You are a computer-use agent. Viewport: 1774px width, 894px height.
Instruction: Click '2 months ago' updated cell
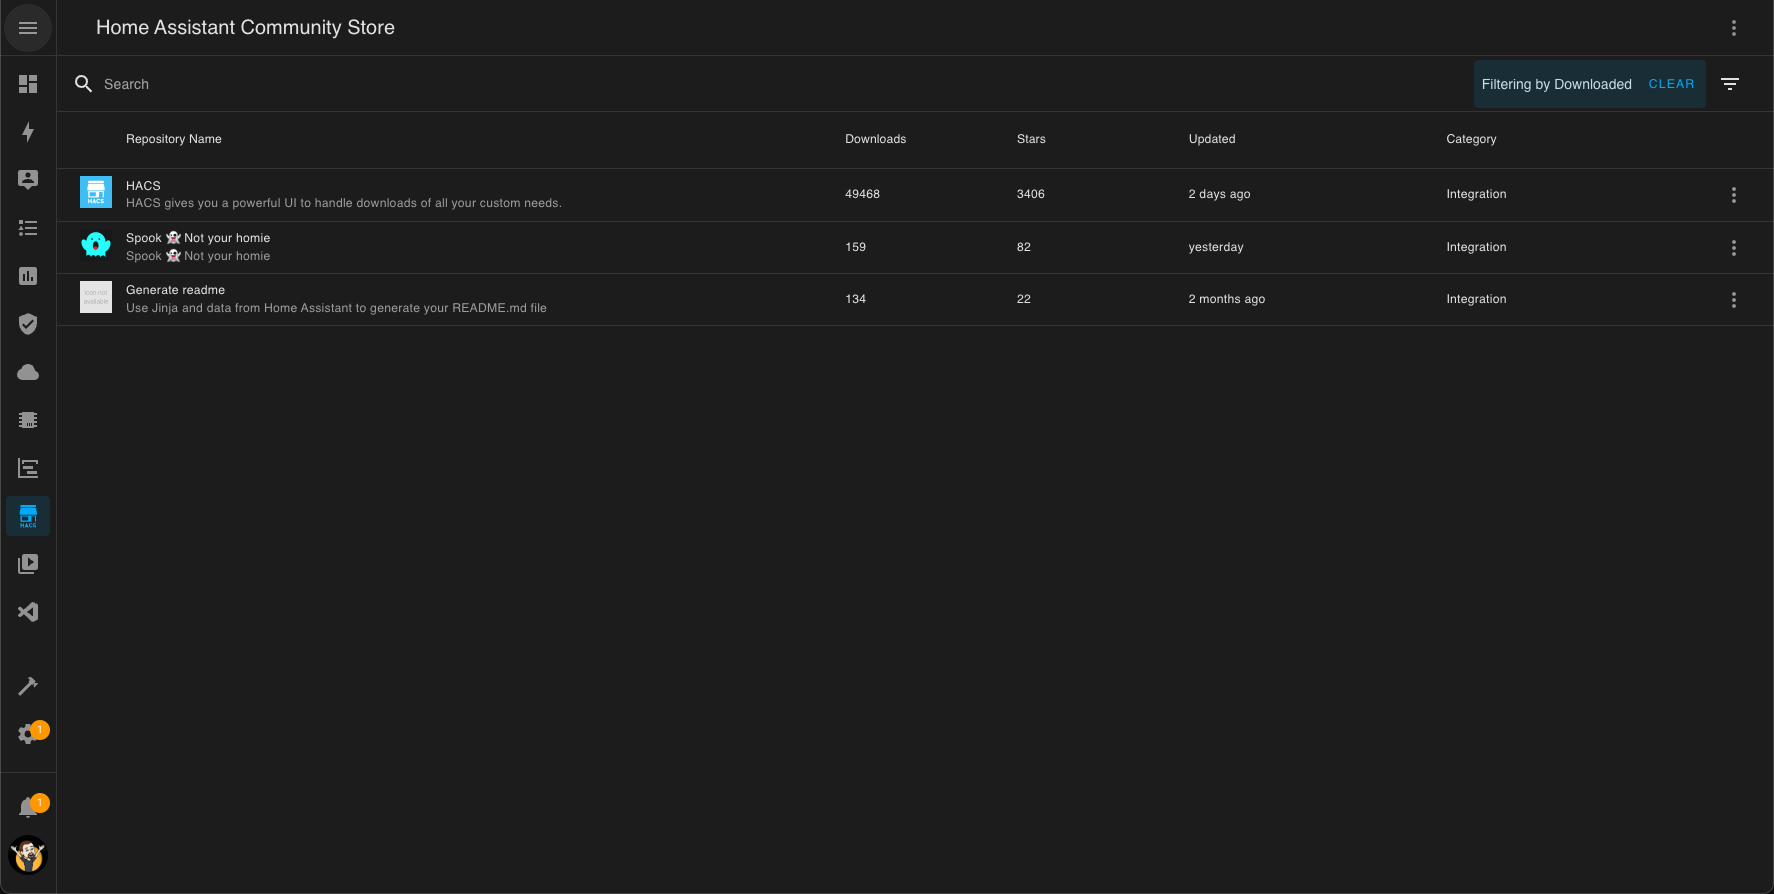1227,299
